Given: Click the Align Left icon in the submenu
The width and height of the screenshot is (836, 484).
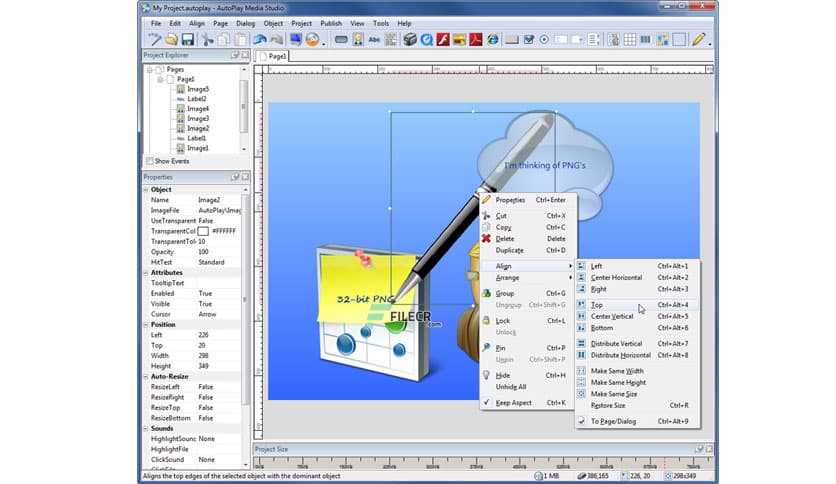Looking at the screenshot, I should 581,266.
